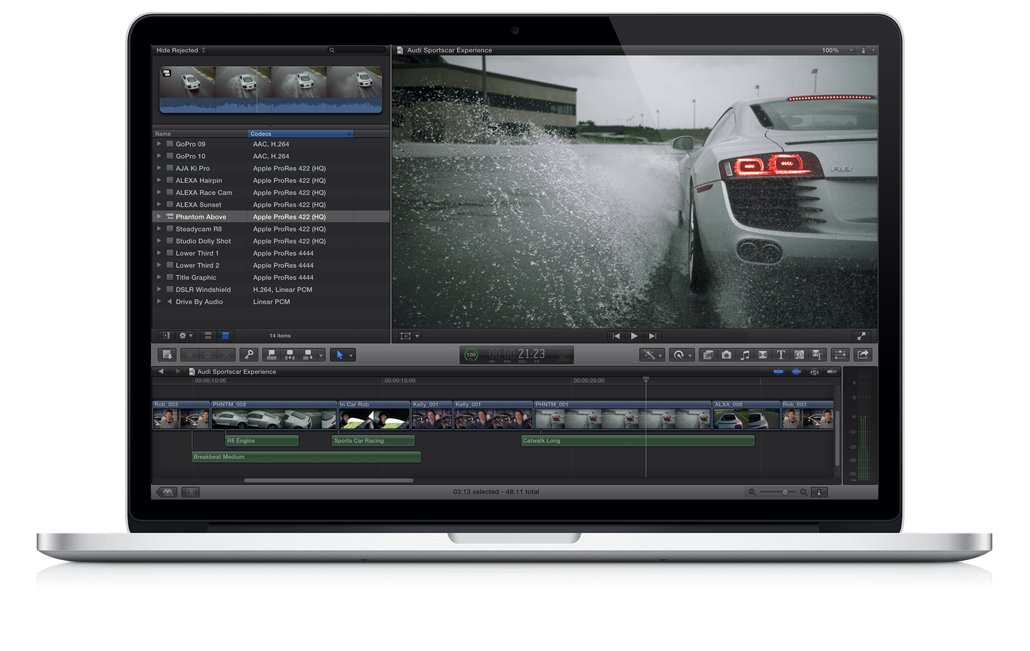Switch browser to filmstrip view

tap(208, 336)
